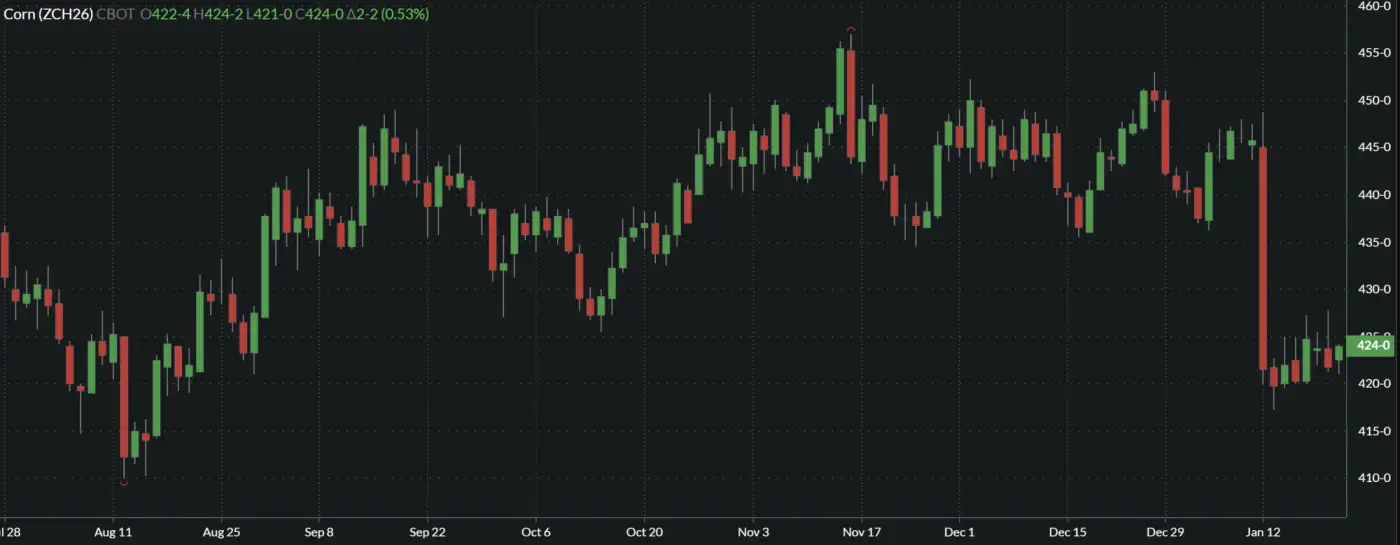Viewport: 1400px width, 545px height.
Task: Click the red low marker below the Aug 11 candle
Action: coord(123,484)
